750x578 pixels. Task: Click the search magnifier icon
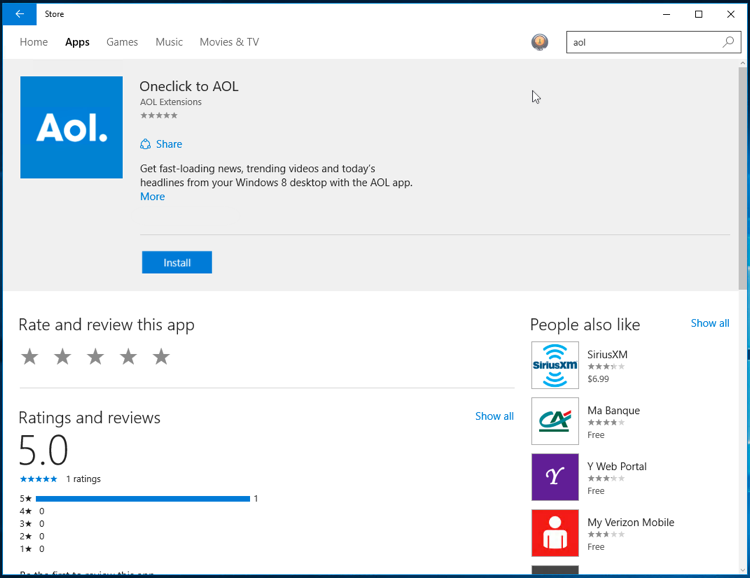[728, 42]
